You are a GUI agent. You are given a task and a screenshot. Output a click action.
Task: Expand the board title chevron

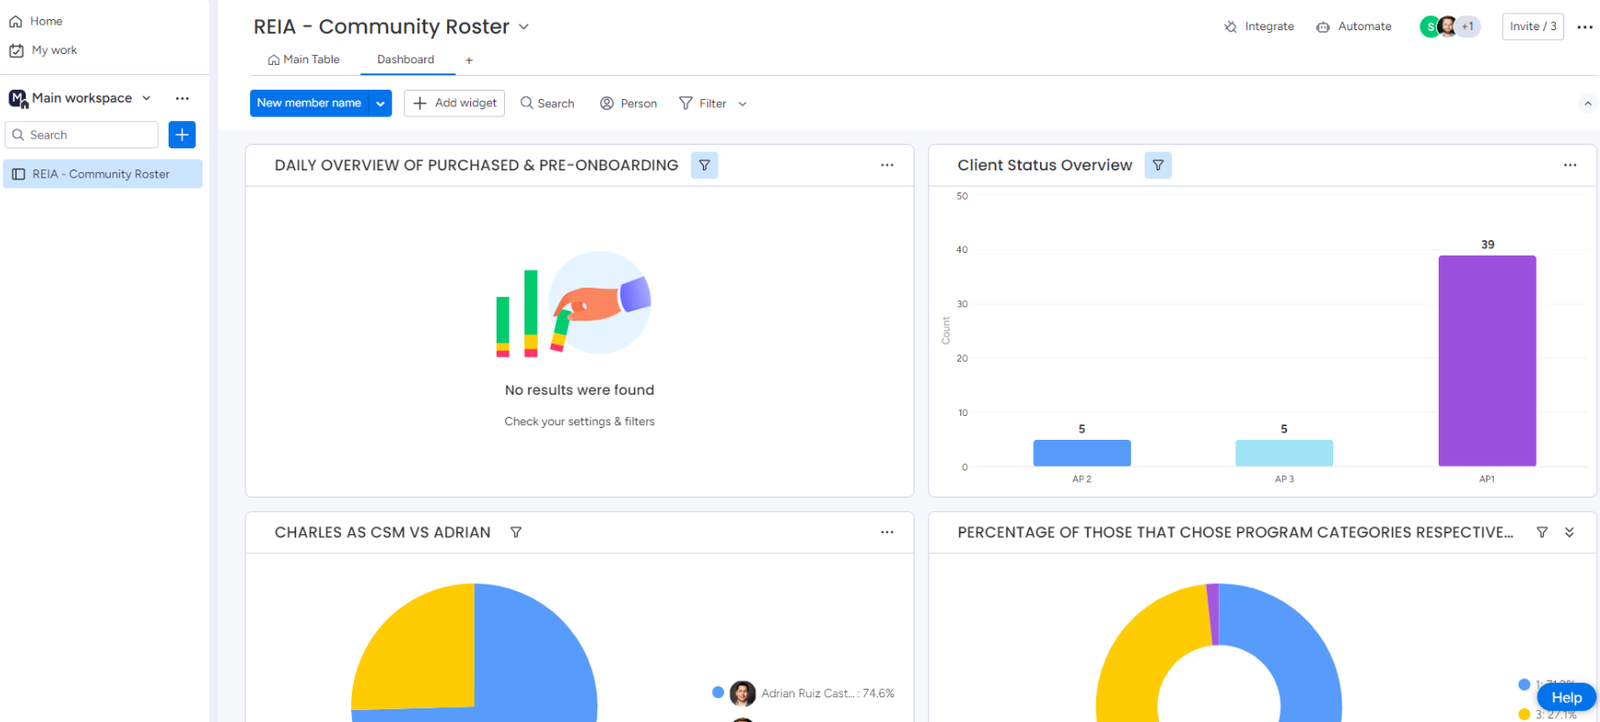coord(524,27)
